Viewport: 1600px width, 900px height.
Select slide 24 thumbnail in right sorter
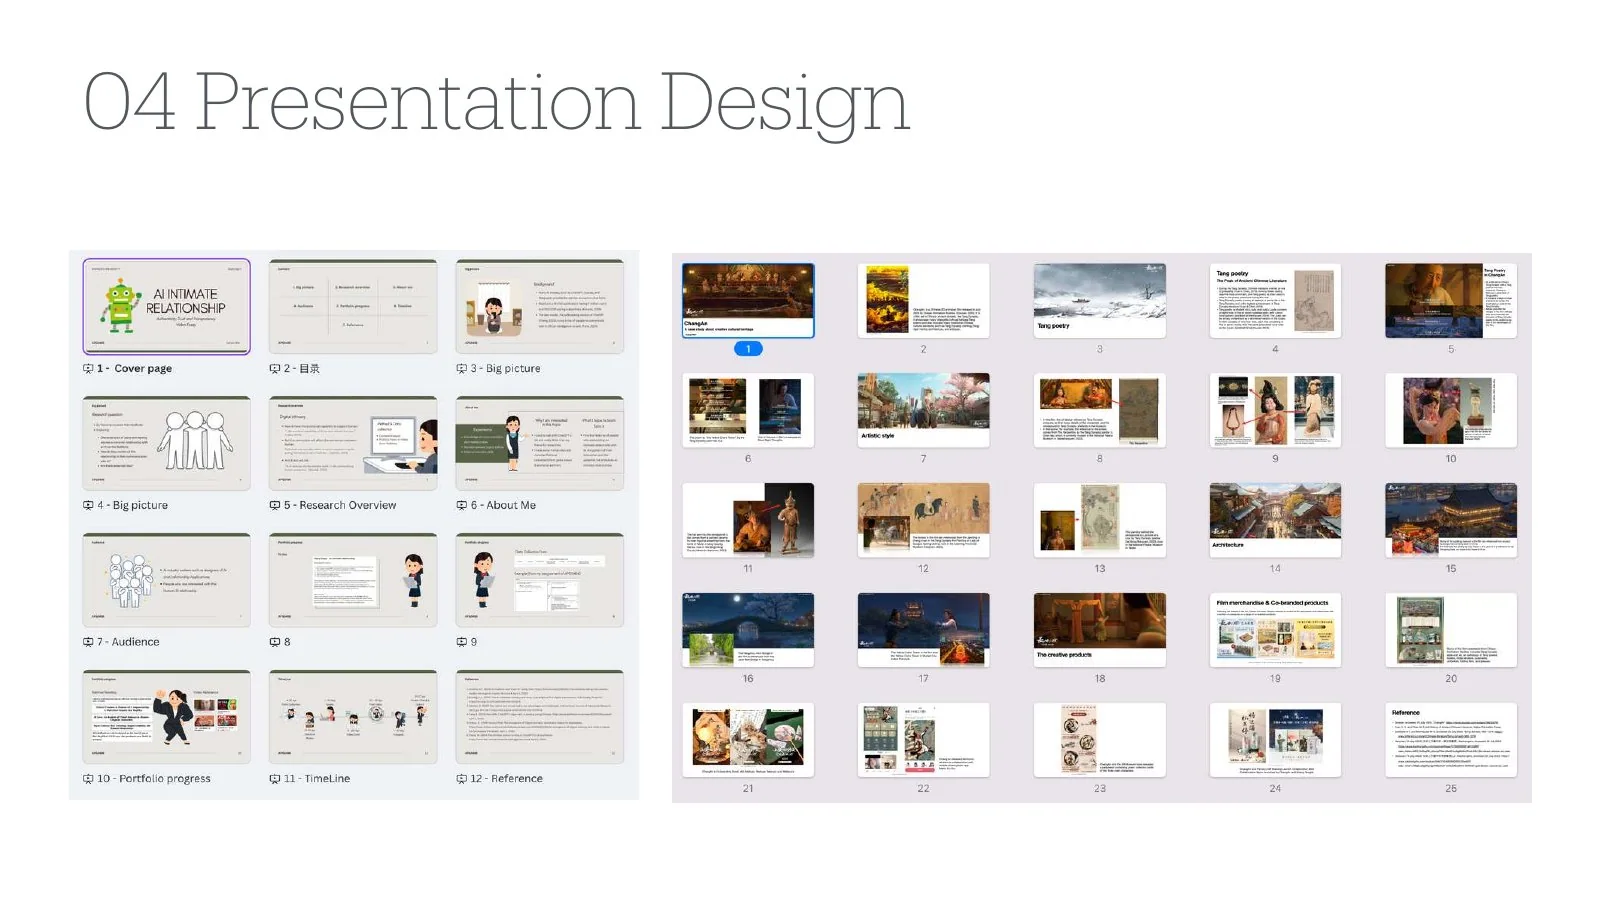(1275, 741)
